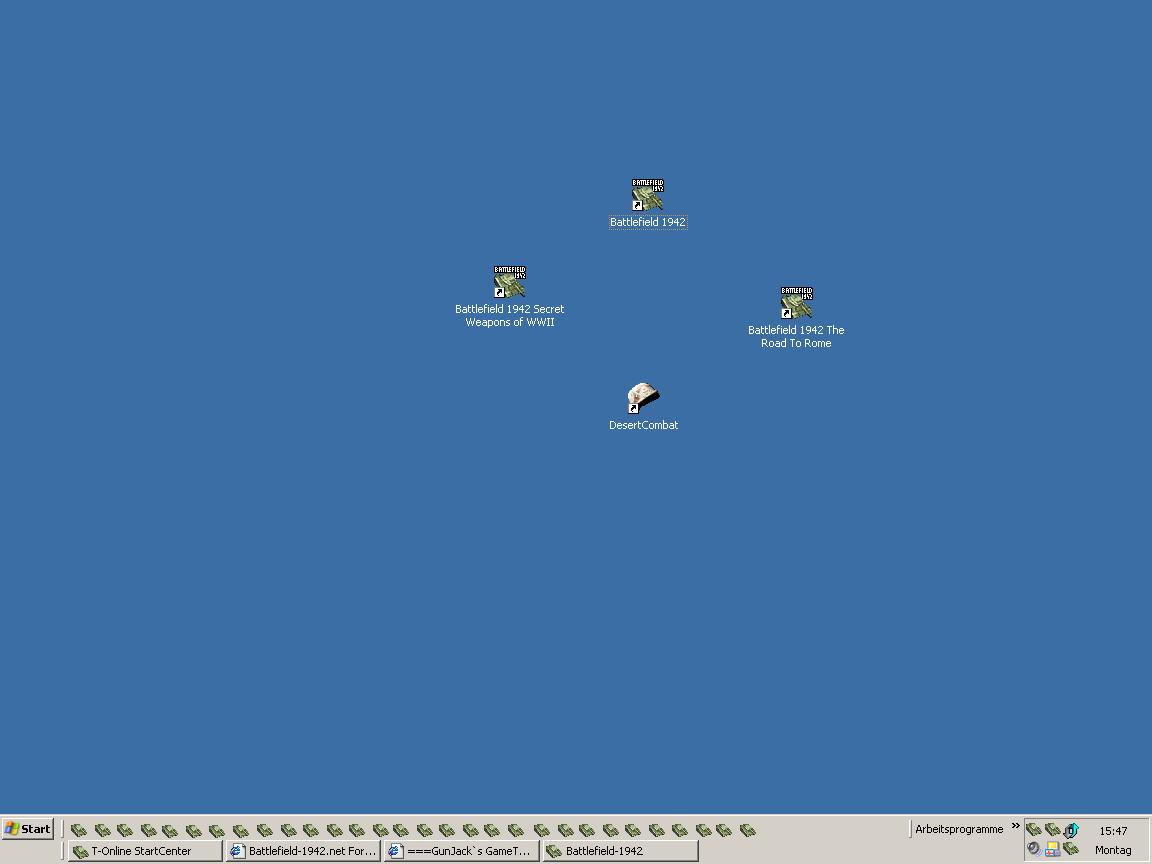Launch the rightmost tank icon in Quick Launch
The image size is (1152, 864).
pos(747,830)
